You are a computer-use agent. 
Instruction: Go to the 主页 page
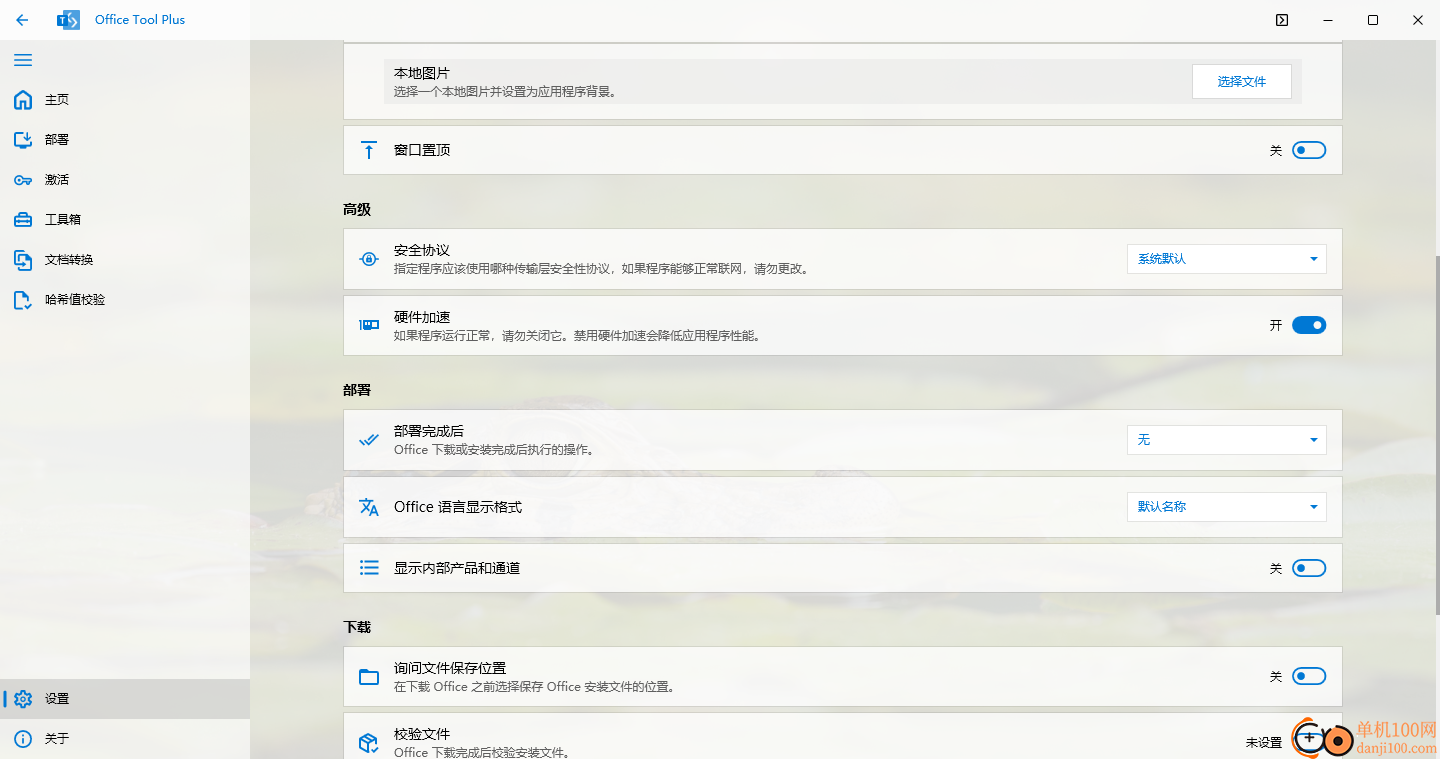pos(125,100)
